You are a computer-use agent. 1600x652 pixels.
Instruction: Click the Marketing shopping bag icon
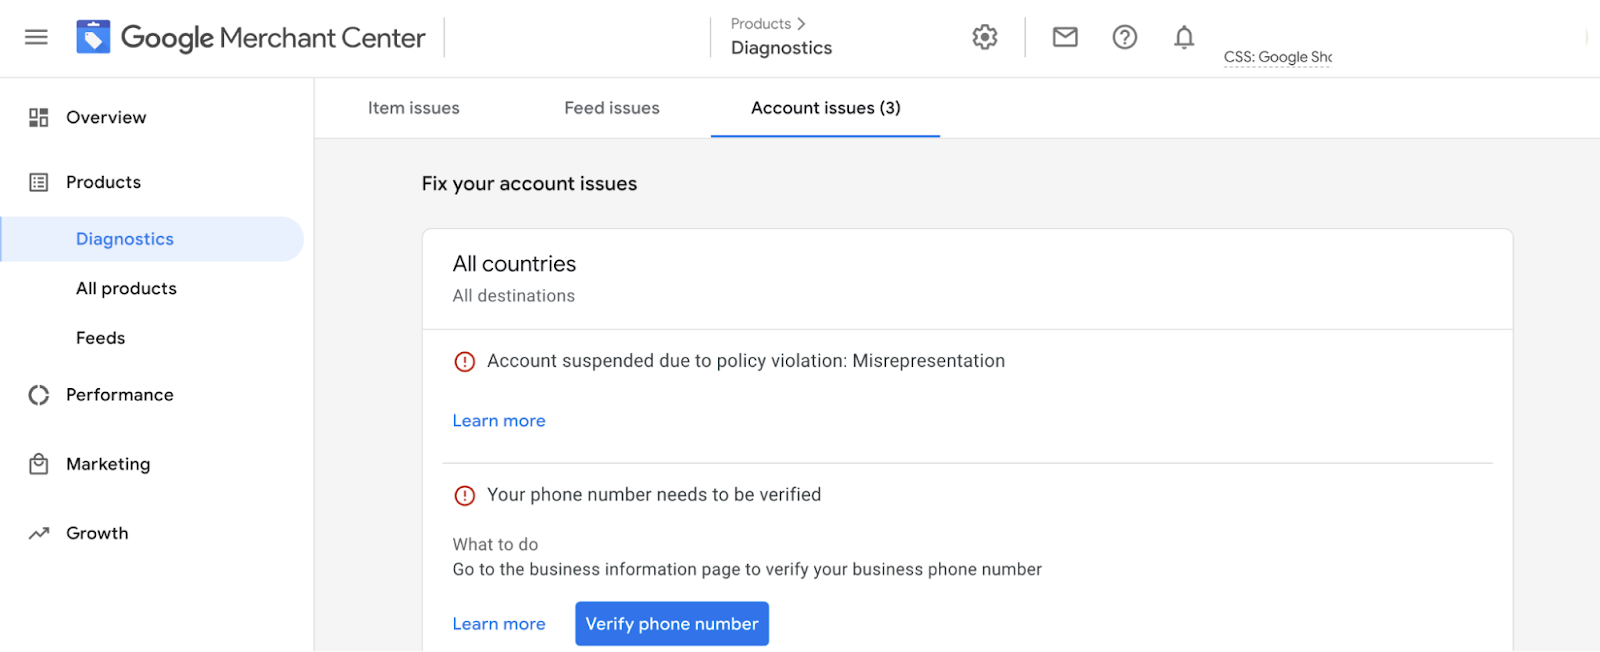pos(39,464)
